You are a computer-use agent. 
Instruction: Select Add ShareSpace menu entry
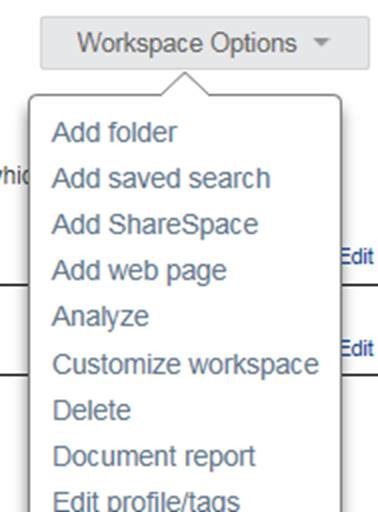click(x=155, y=224)
